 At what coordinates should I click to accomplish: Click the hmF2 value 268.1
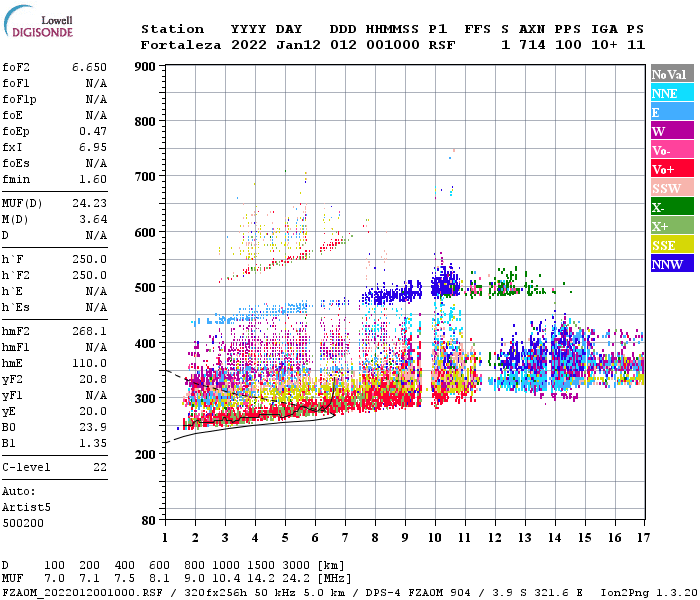pyautogui.click(x=89, y=331)
